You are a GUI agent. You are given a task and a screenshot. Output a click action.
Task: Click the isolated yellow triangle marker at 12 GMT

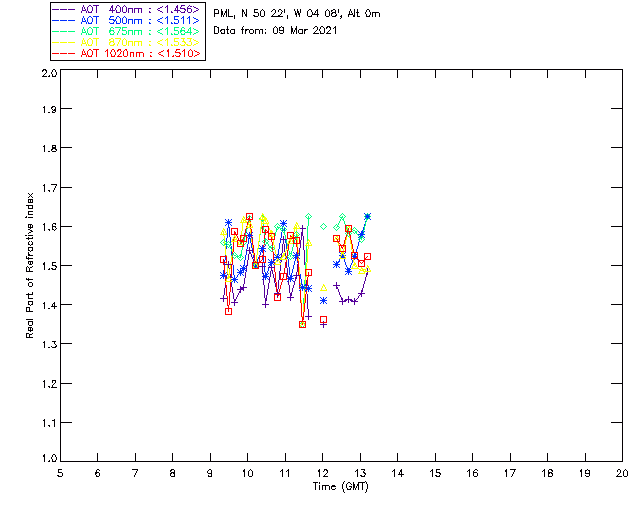tap(324, 288)
